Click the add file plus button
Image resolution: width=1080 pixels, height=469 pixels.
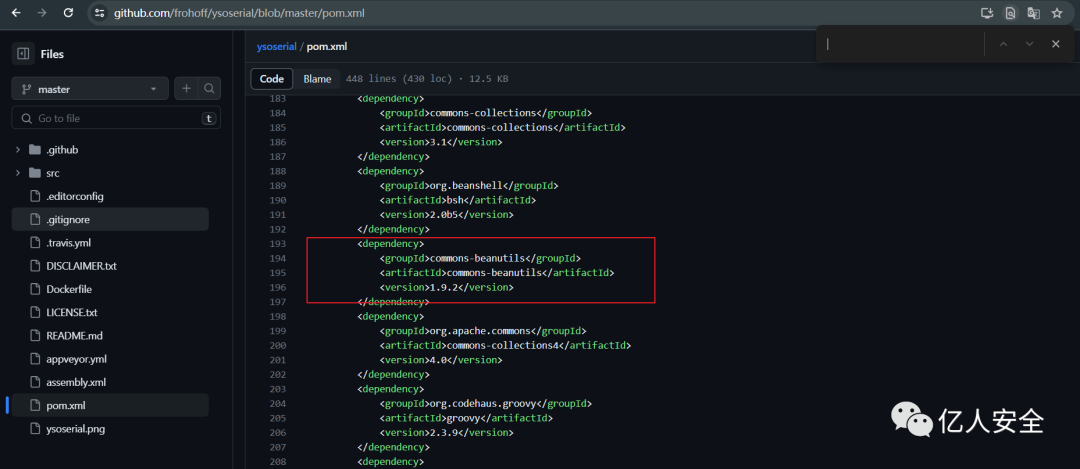pos(186,89)
